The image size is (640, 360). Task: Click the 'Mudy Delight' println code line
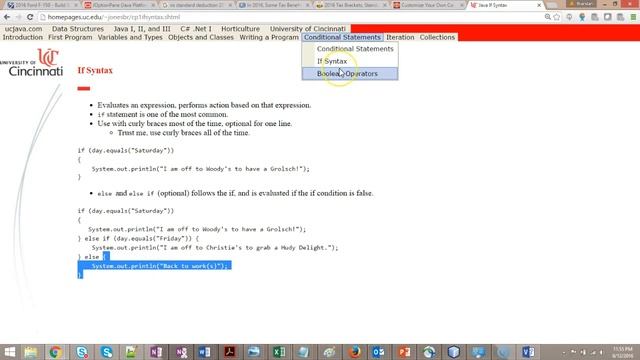click(215, 248)
